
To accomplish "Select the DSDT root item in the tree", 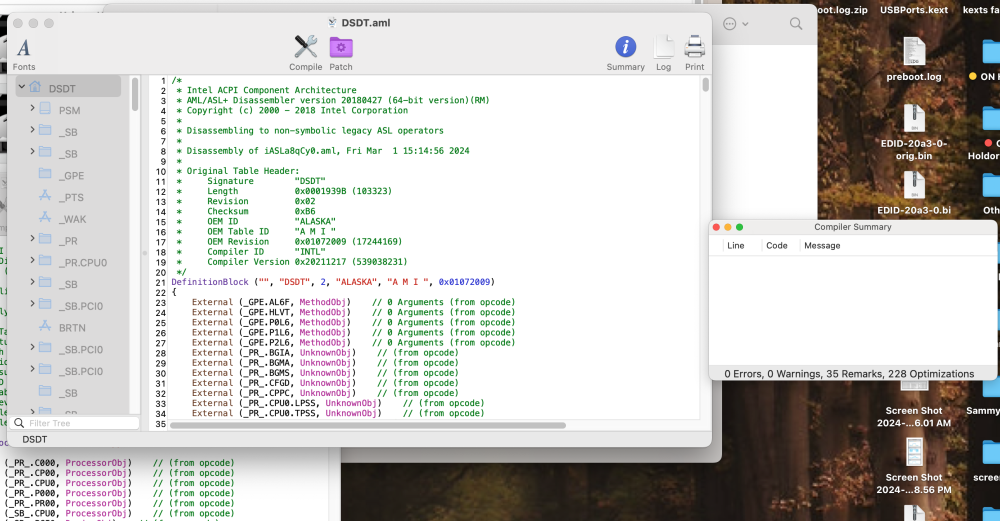I will (x=68, y=87).
